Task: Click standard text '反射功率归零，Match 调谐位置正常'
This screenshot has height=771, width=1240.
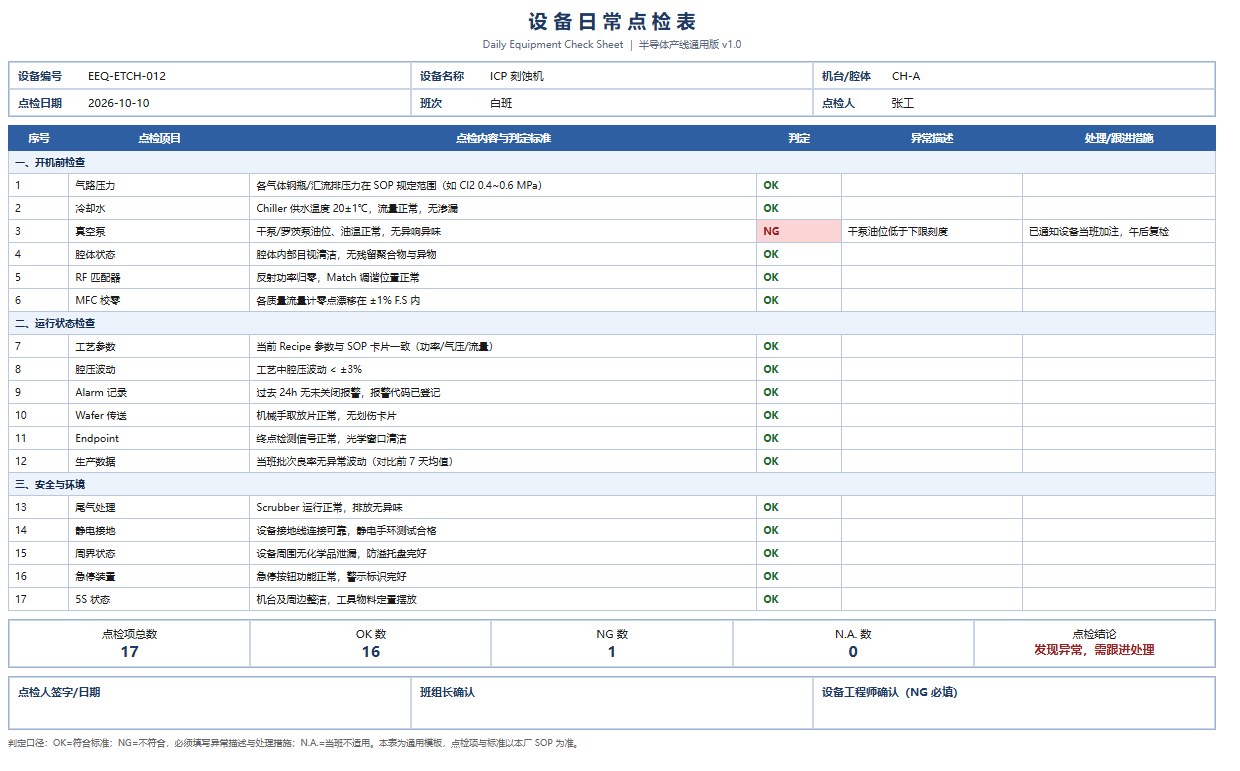Action: [x=338, y=277]
